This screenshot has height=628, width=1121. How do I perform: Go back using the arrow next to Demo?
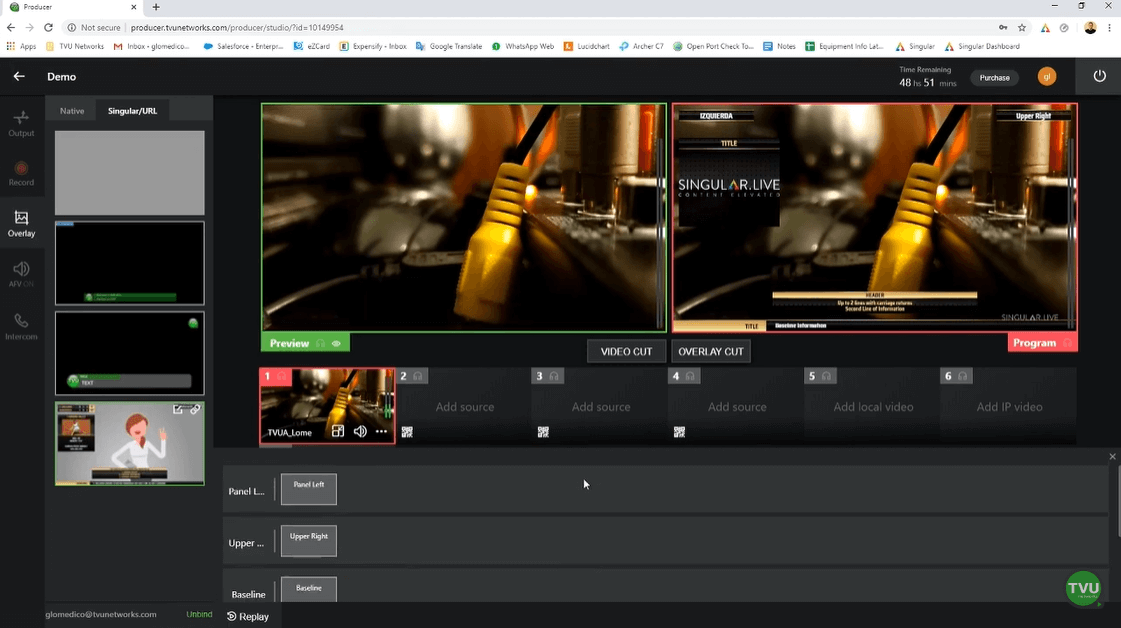(x=19, y=77)
